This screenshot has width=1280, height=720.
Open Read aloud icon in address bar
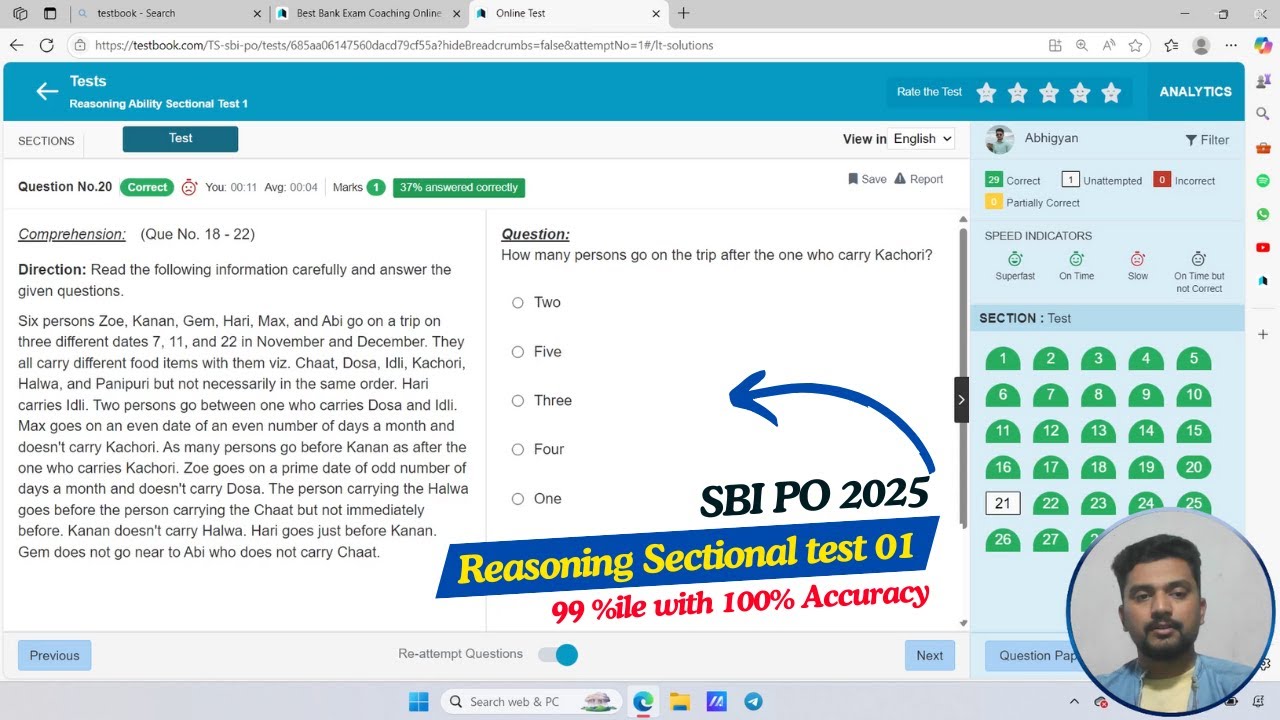[x=1109, y=45]
